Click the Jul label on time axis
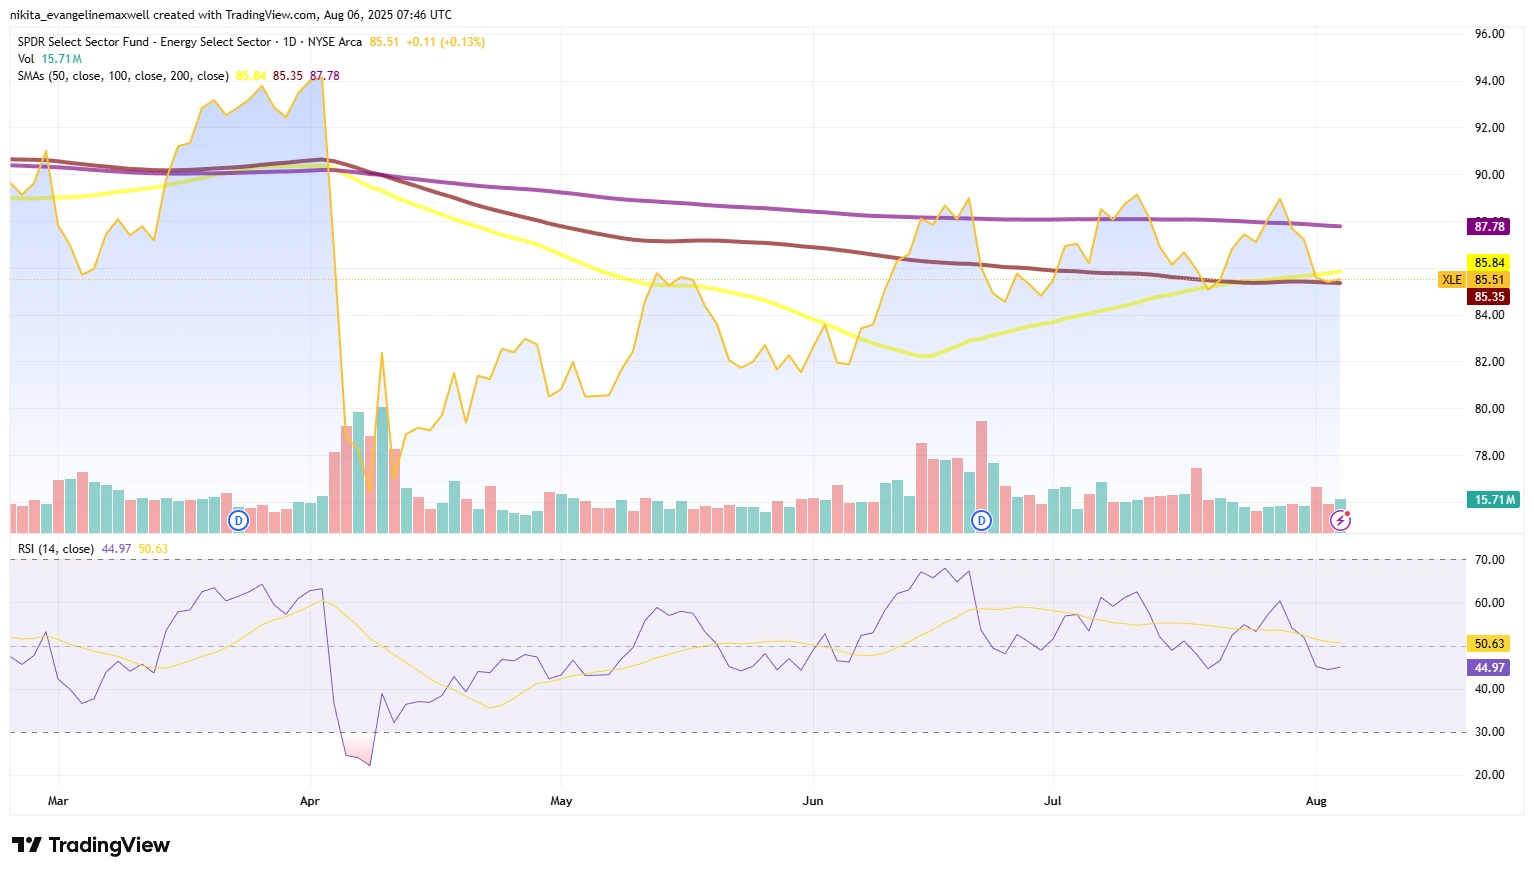 click(1052, 801)
